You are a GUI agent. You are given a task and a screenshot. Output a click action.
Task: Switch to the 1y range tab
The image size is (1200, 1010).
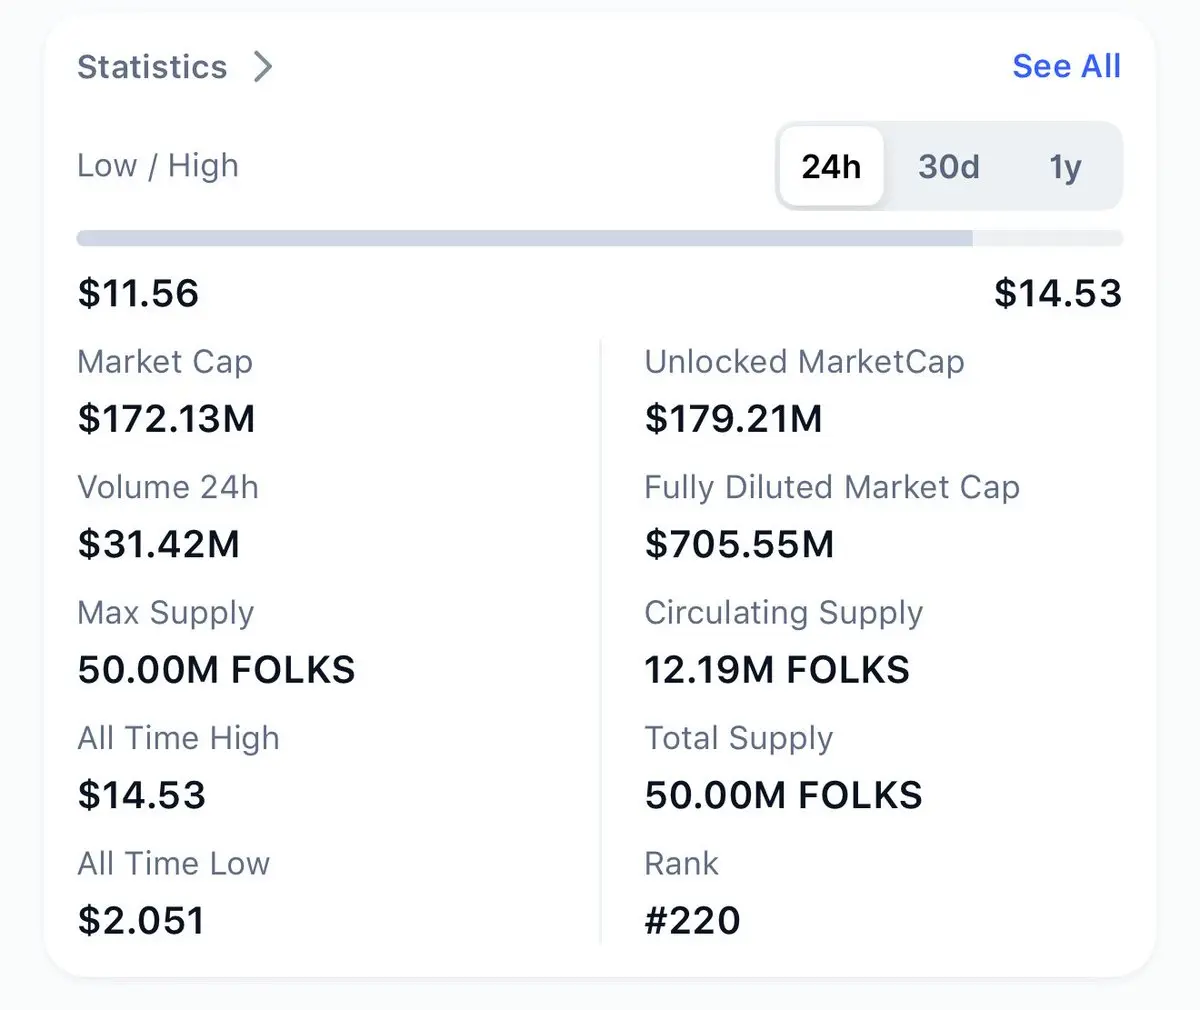[1065, 166]
